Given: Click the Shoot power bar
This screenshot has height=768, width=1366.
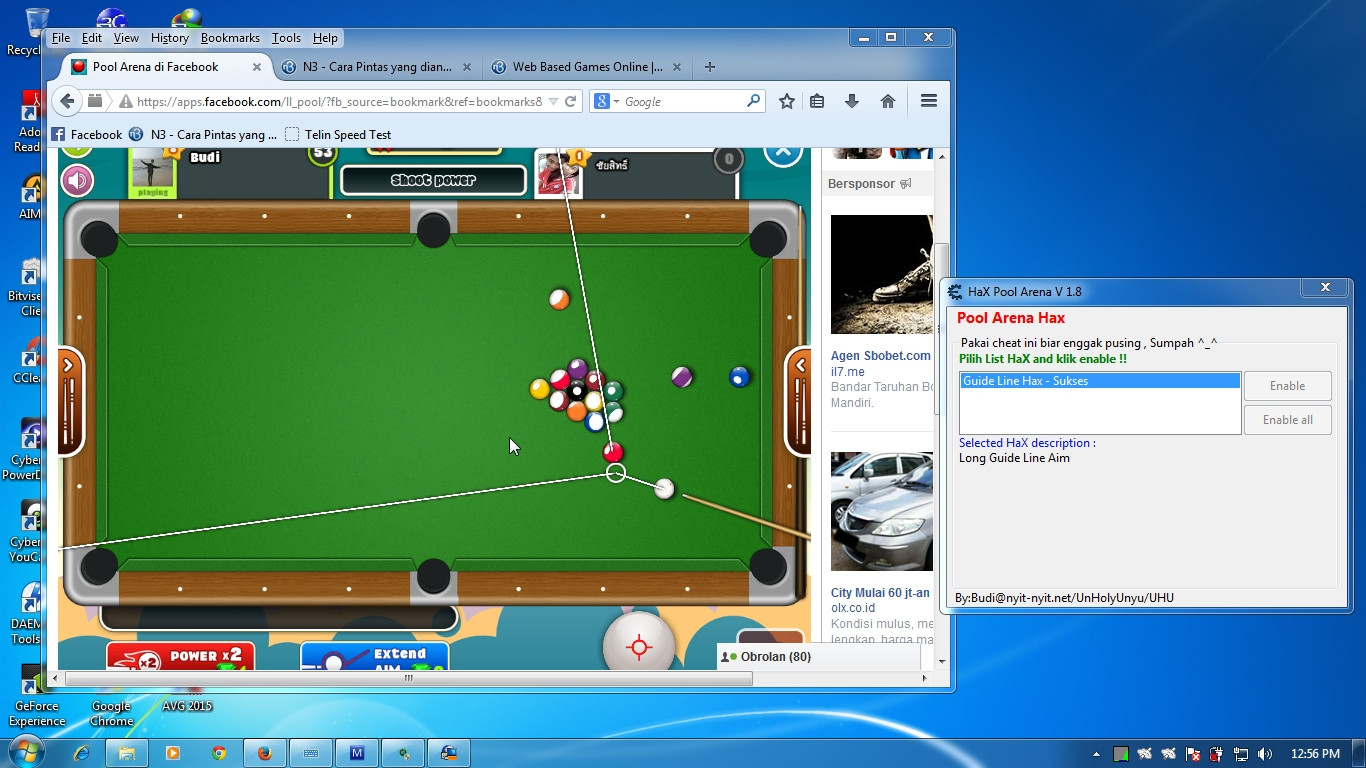Looking at the screenshot, I should click(x=433, y=180).
